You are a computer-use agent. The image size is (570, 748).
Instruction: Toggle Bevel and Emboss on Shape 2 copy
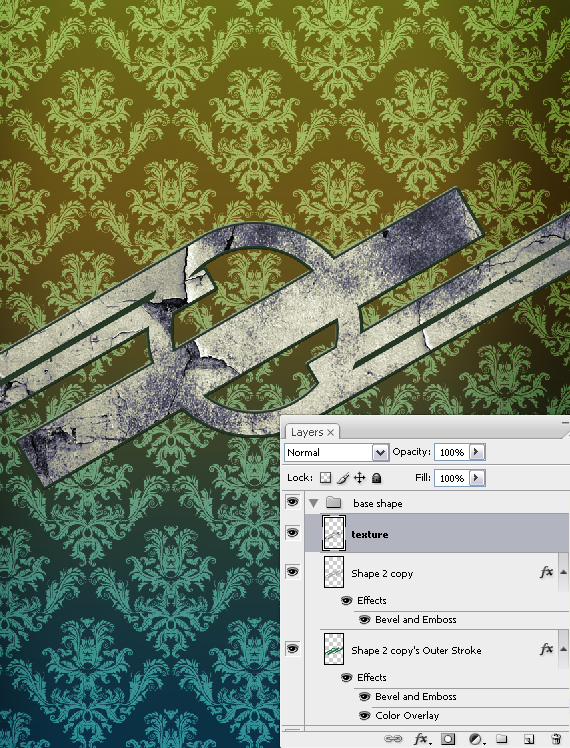coord(364,620)
